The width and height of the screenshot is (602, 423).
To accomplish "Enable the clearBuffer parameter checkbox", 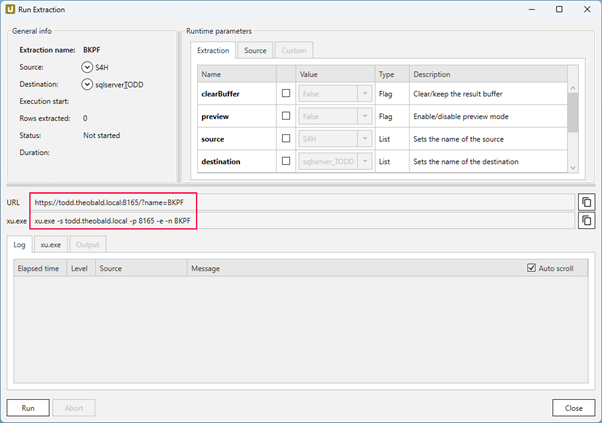I will click(287, 93).
